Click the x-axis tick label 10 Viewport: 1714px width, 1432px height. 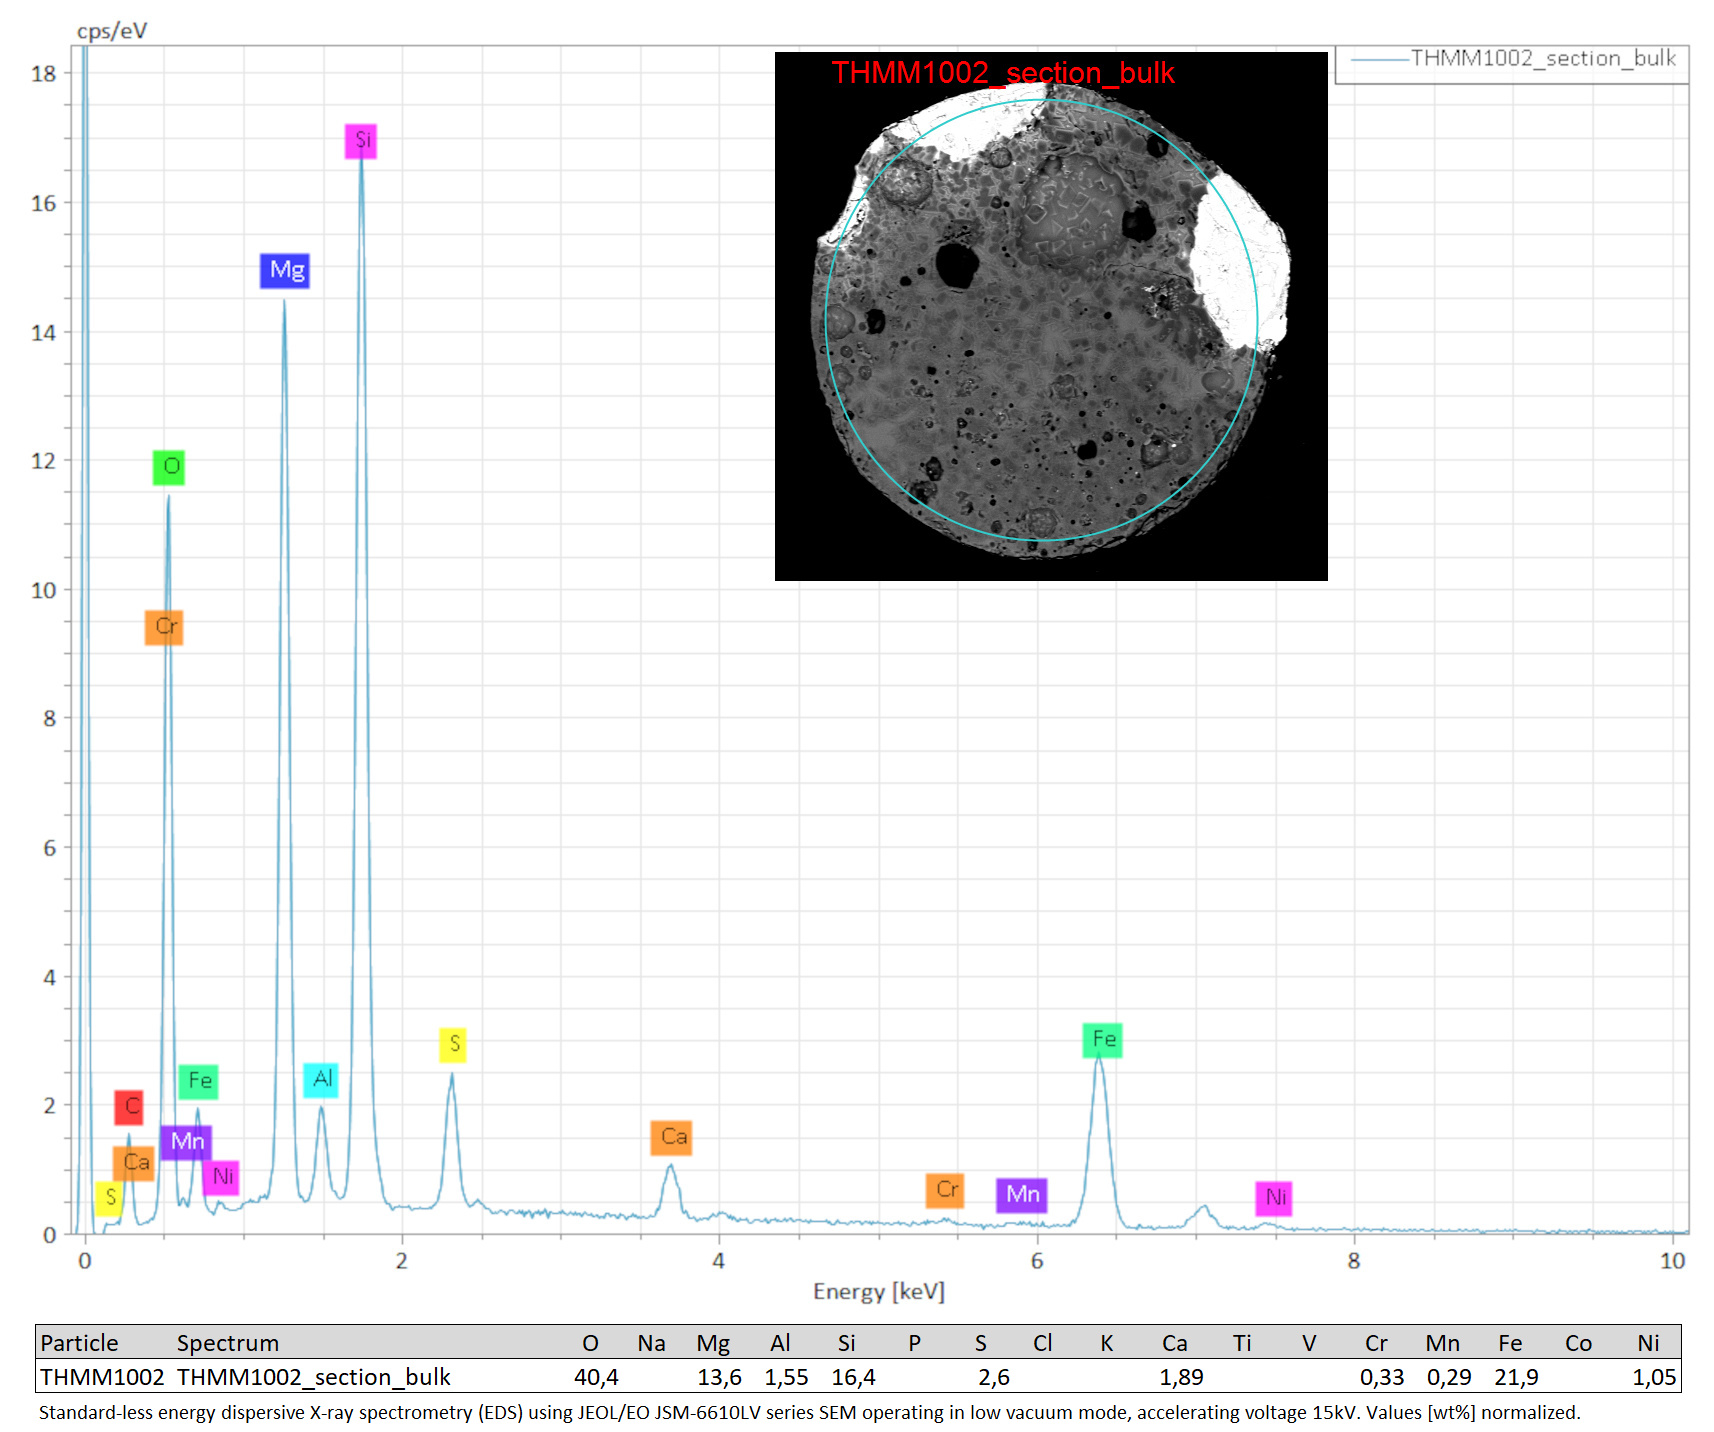1672,1261
